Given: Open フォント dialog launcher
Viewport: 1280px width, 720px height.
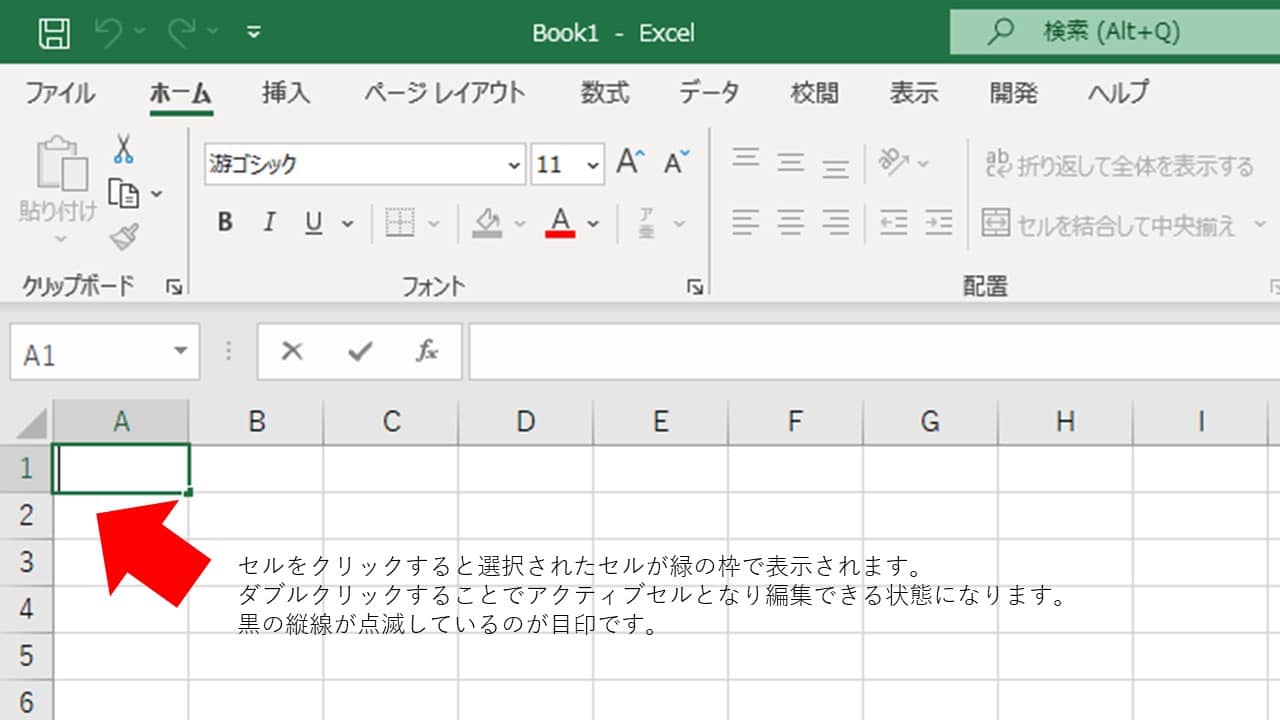Looking at the screenshot, I should [695, 288].
